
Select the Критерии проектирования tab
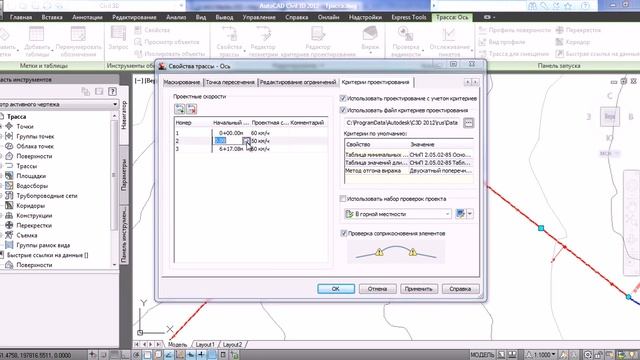click(376, 82)
